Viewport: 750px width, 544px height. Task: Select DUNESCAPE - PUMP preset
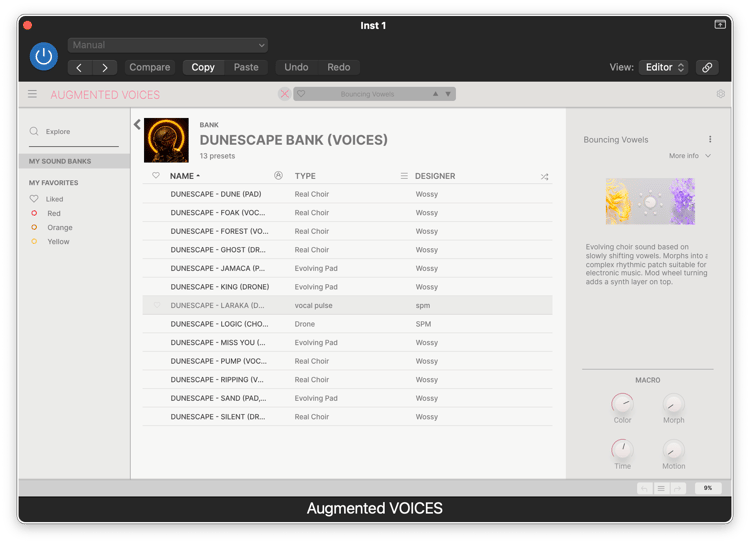coord(347,361)
